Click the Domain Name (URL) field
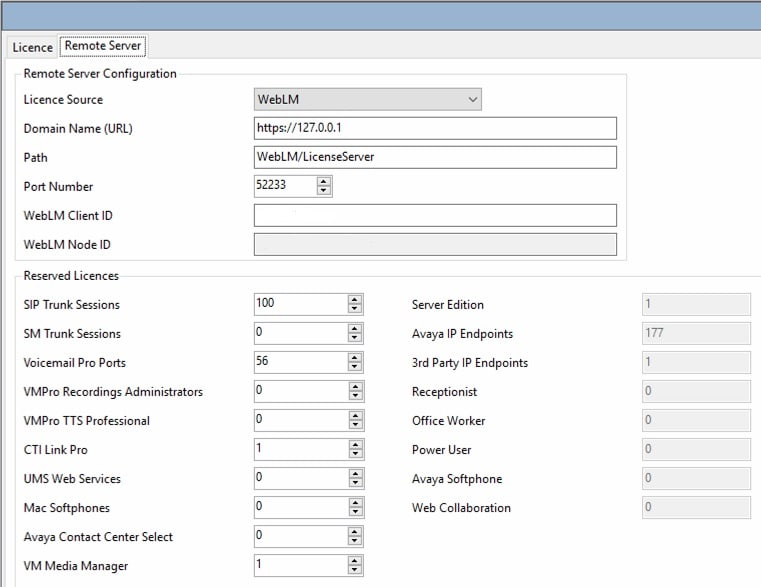The width and height of the screenshot is (761, 587). [x=435, y=128]
